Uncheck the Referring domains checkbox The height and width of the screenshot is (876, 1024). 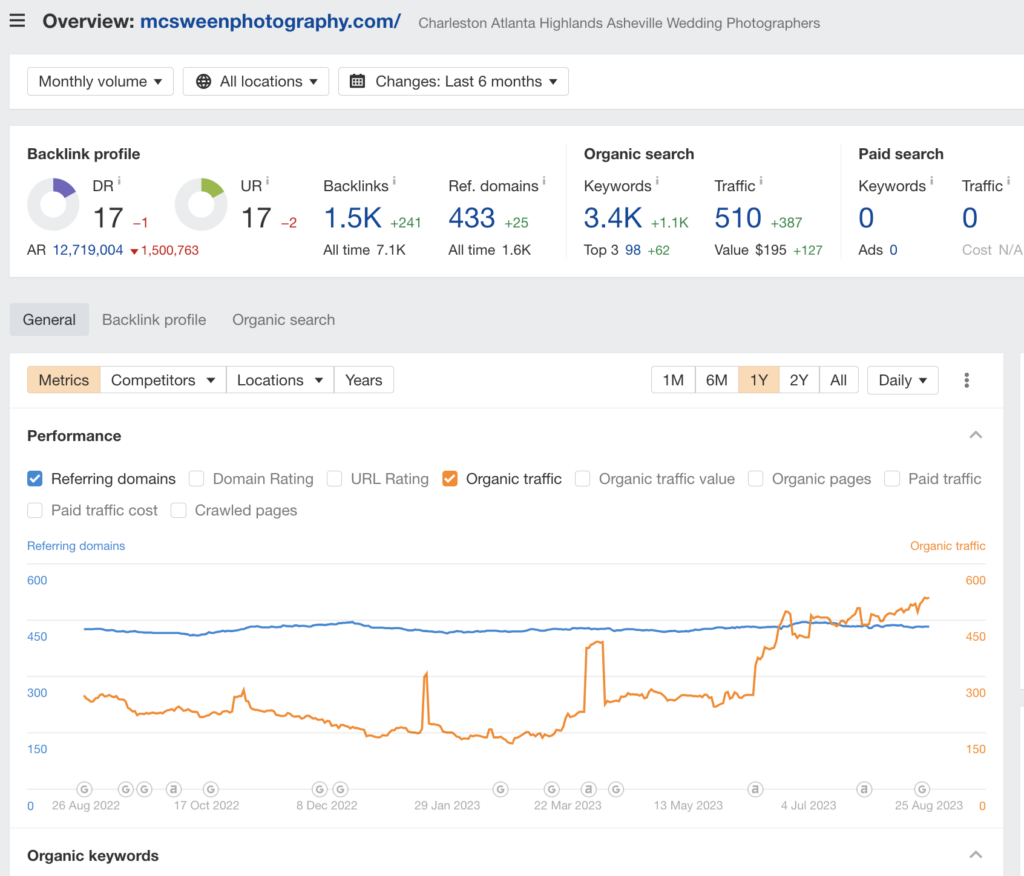(x=35, y=479)
